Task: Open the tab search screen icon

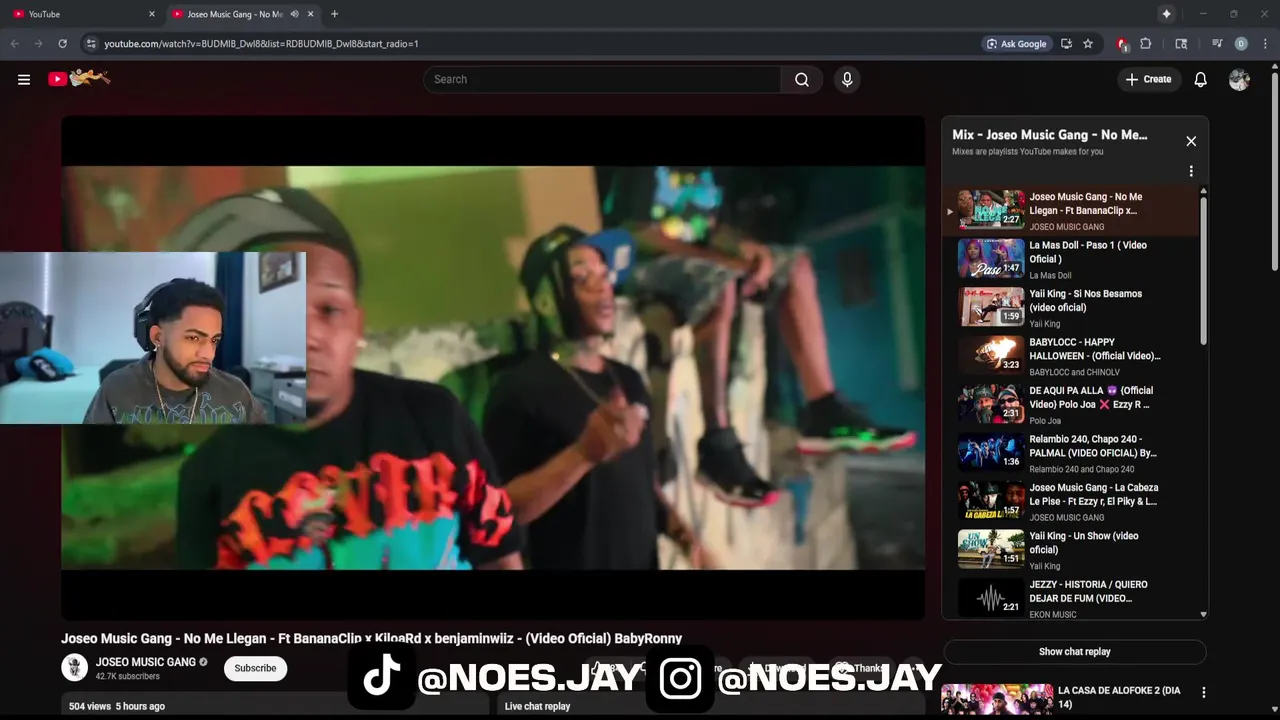Action: click(x=1181, y=43)
